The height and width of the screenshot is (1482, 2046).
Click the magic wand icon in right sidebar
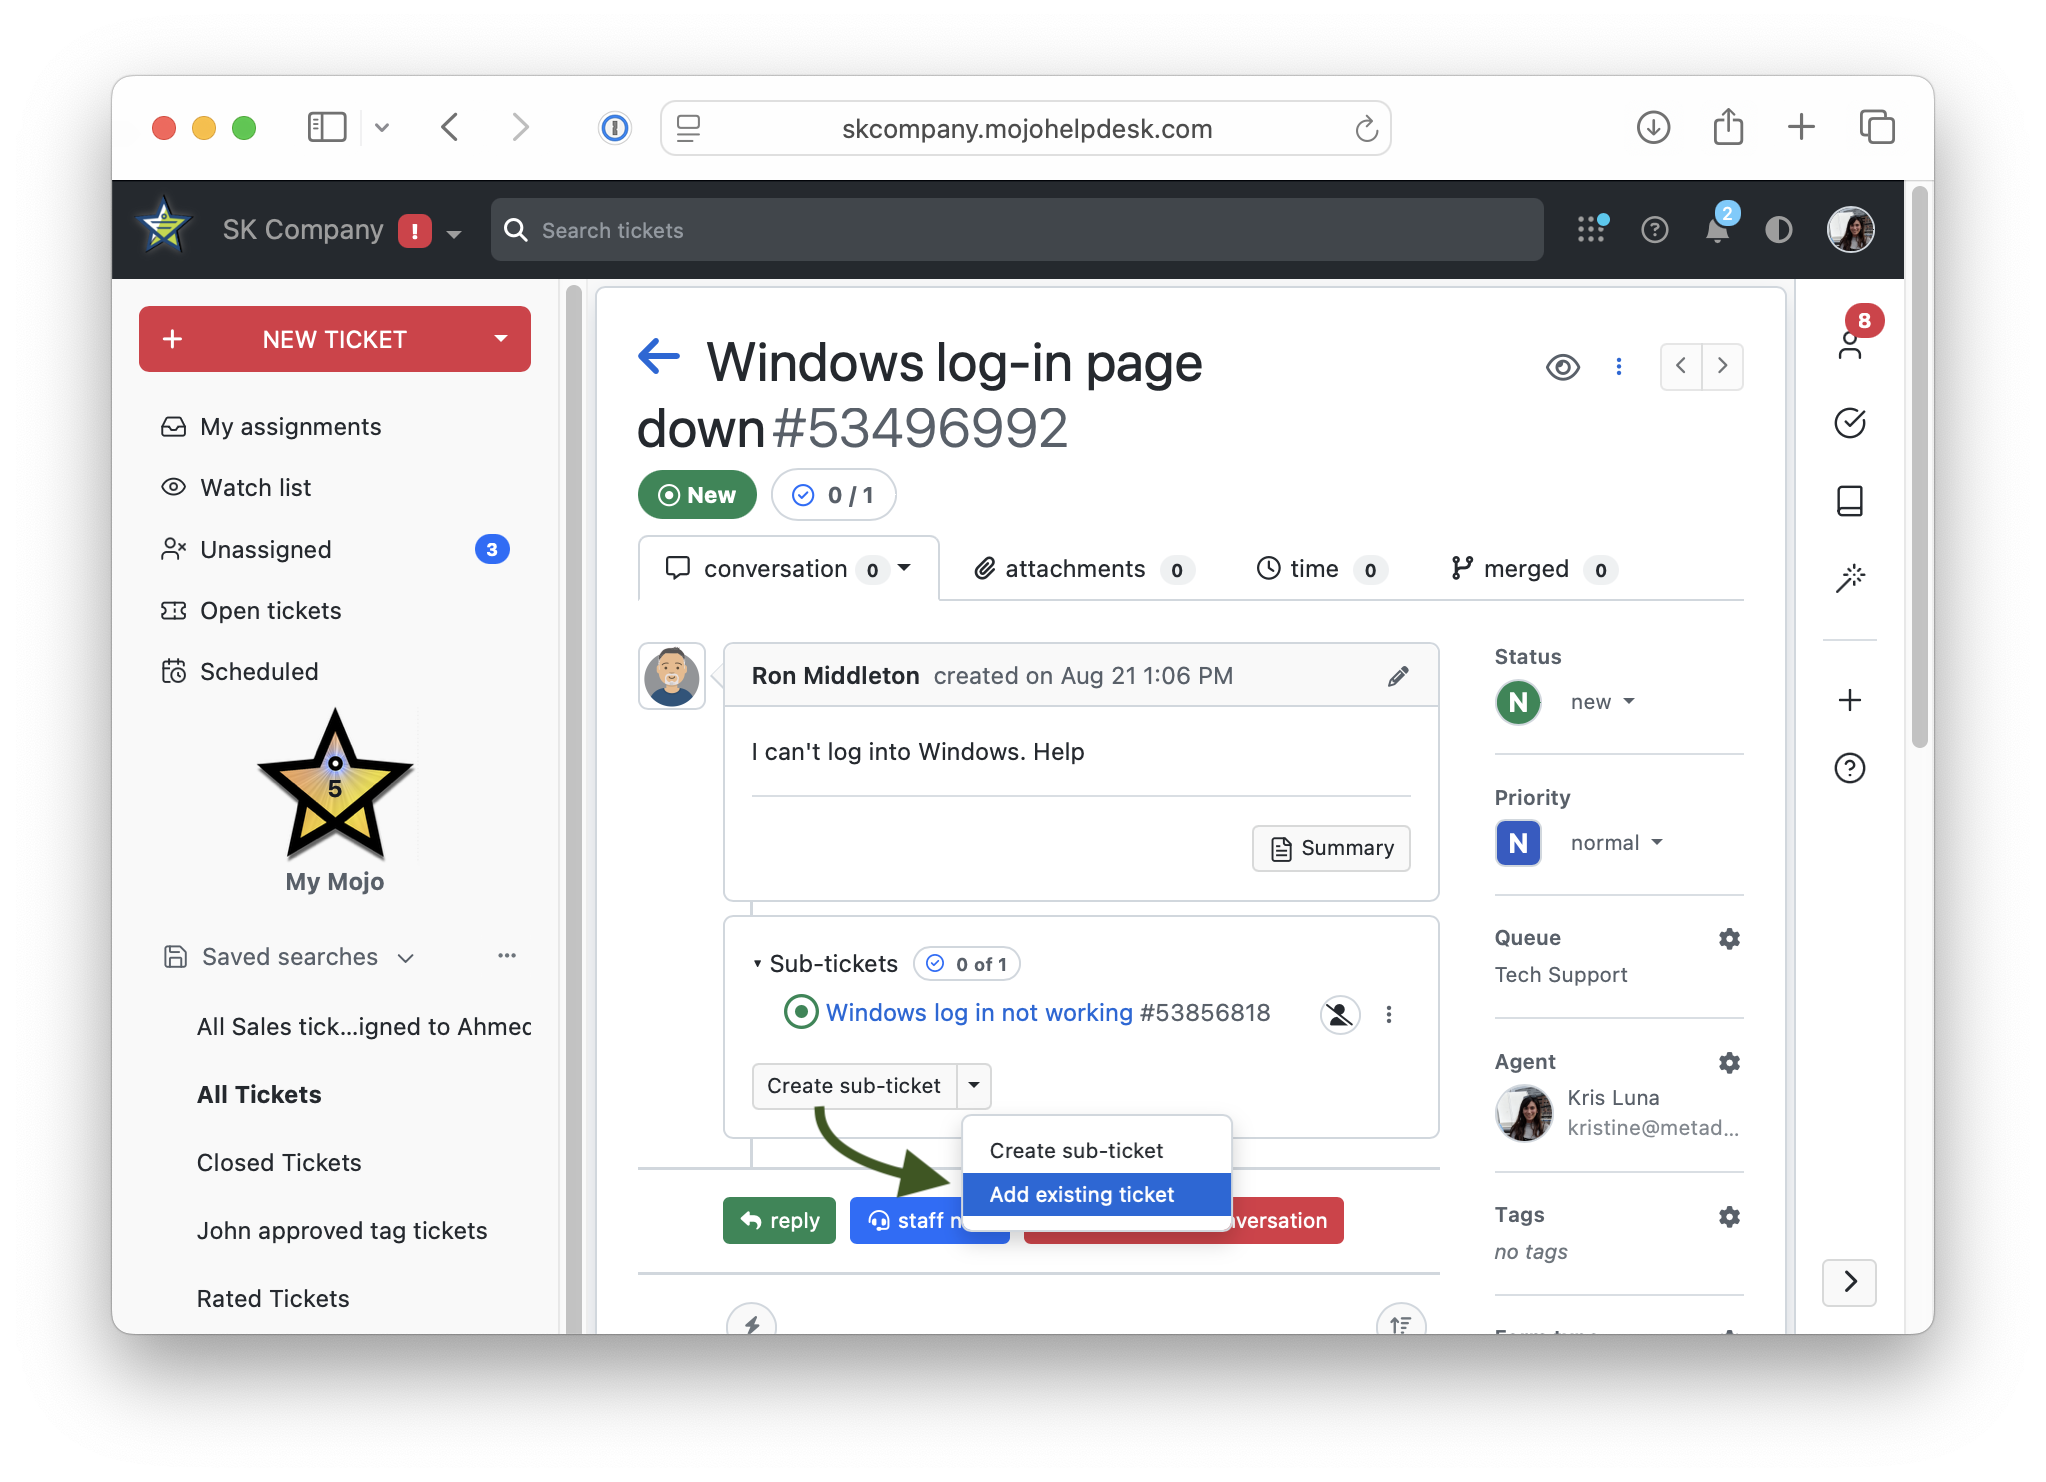(1850, 578)
